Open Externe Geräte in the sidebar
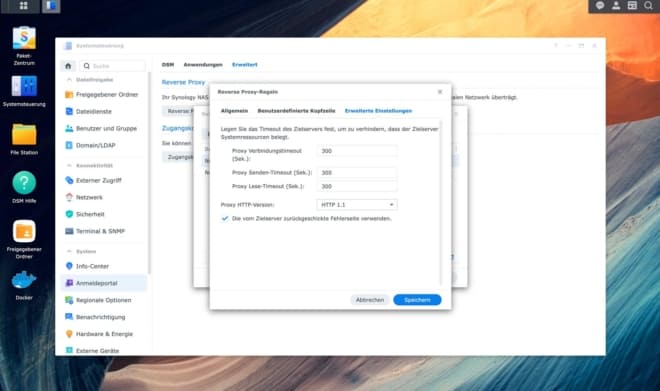This screenshot has width=660, height=391. tap(104, 350)
